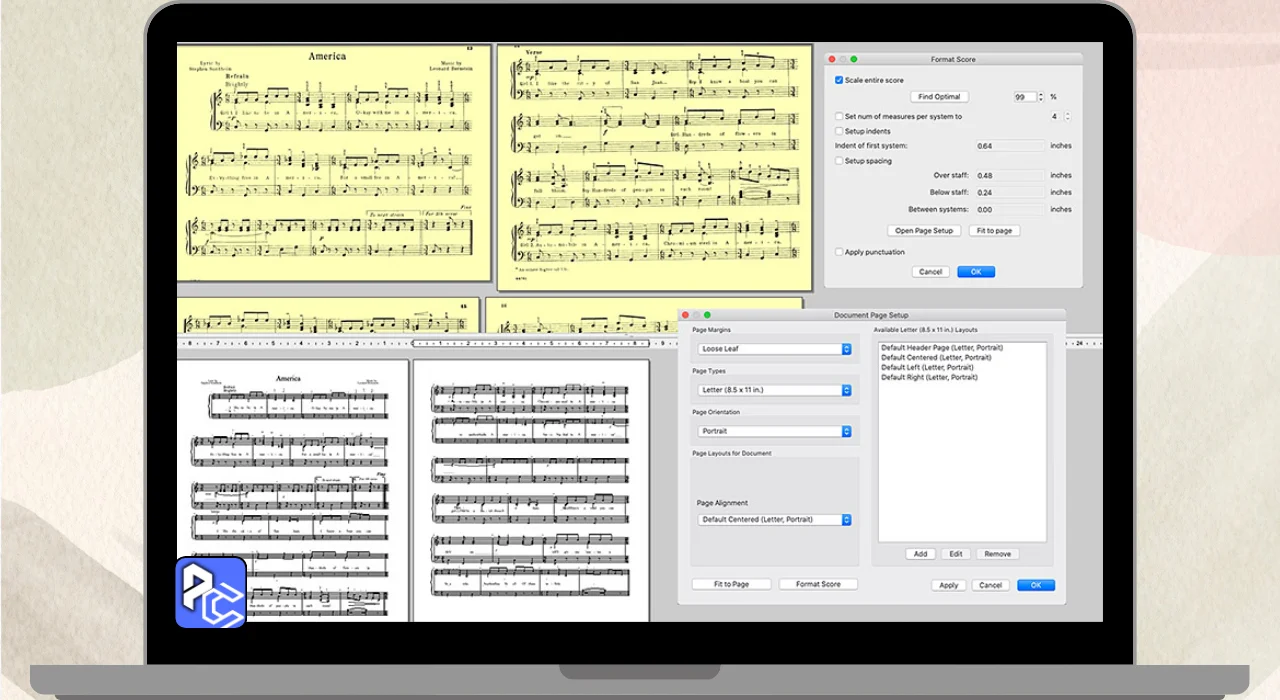
Task: Open the Page Margins Loose Leaf dropdown
Action: pyautogui.click(x=775, y=349)
